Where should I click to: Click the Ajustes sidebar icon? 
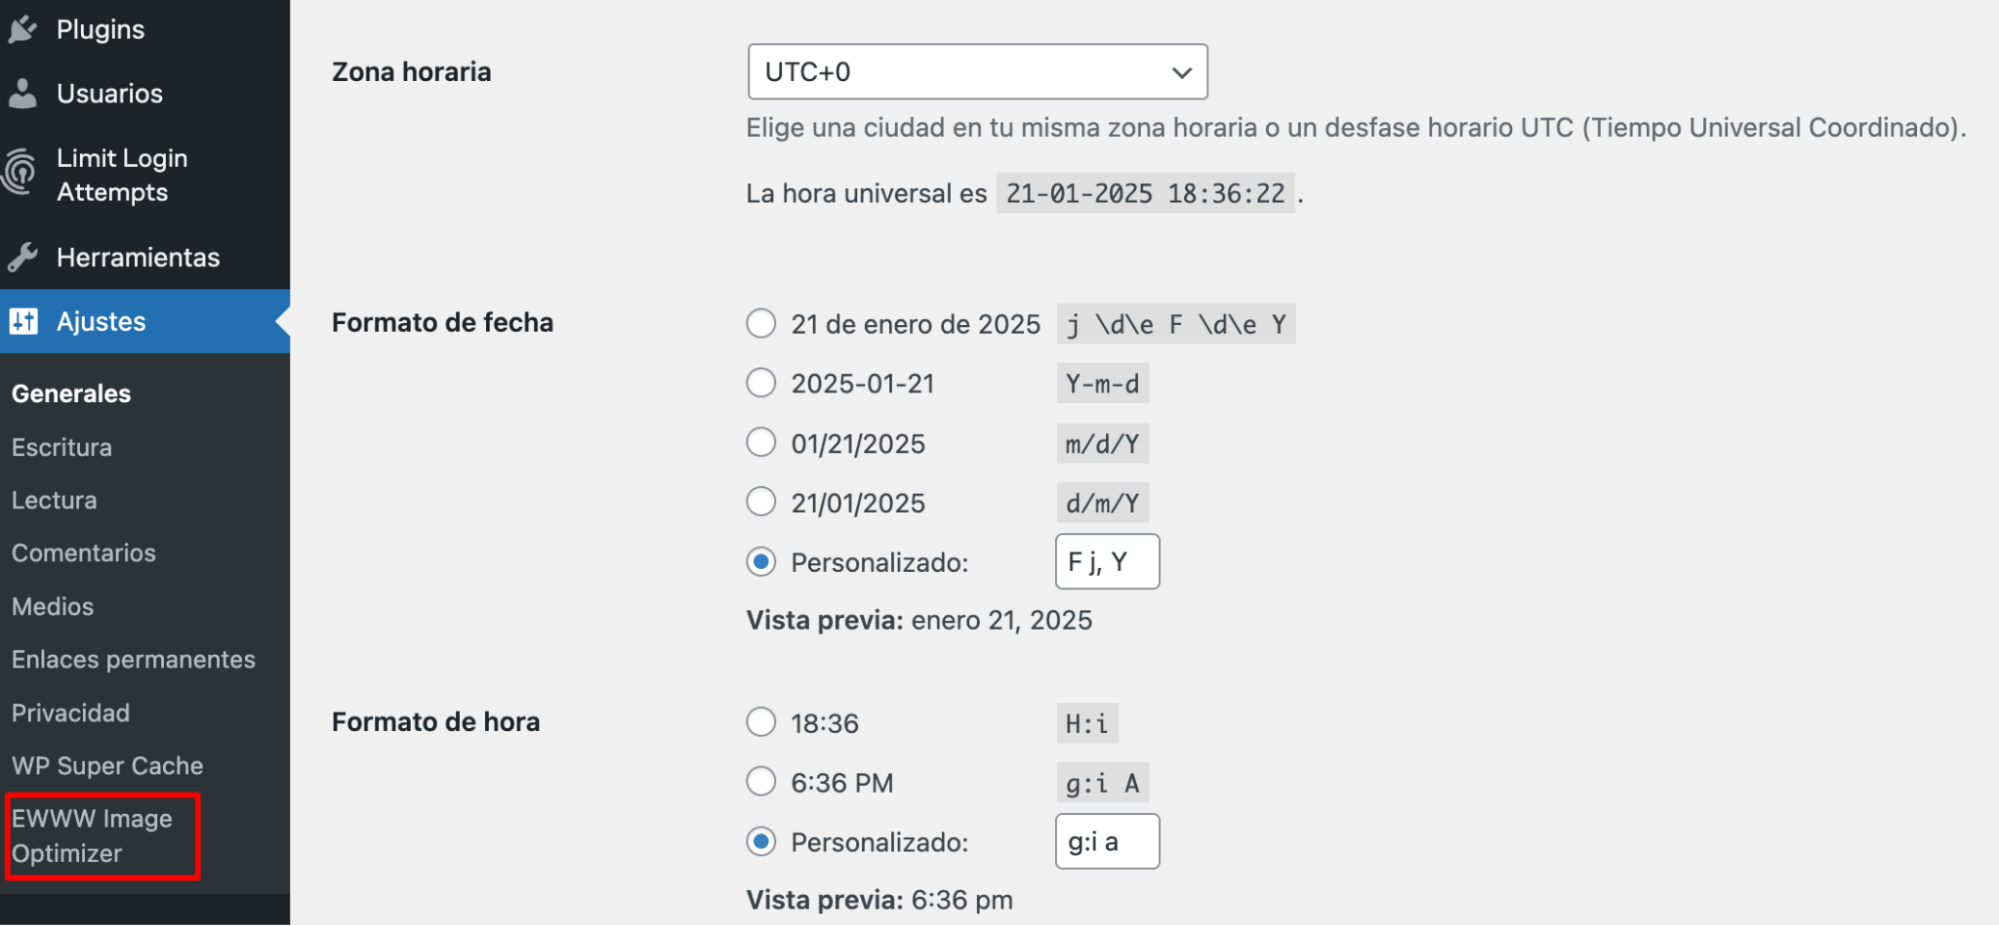pyautogui.click(x=23, y=321)
